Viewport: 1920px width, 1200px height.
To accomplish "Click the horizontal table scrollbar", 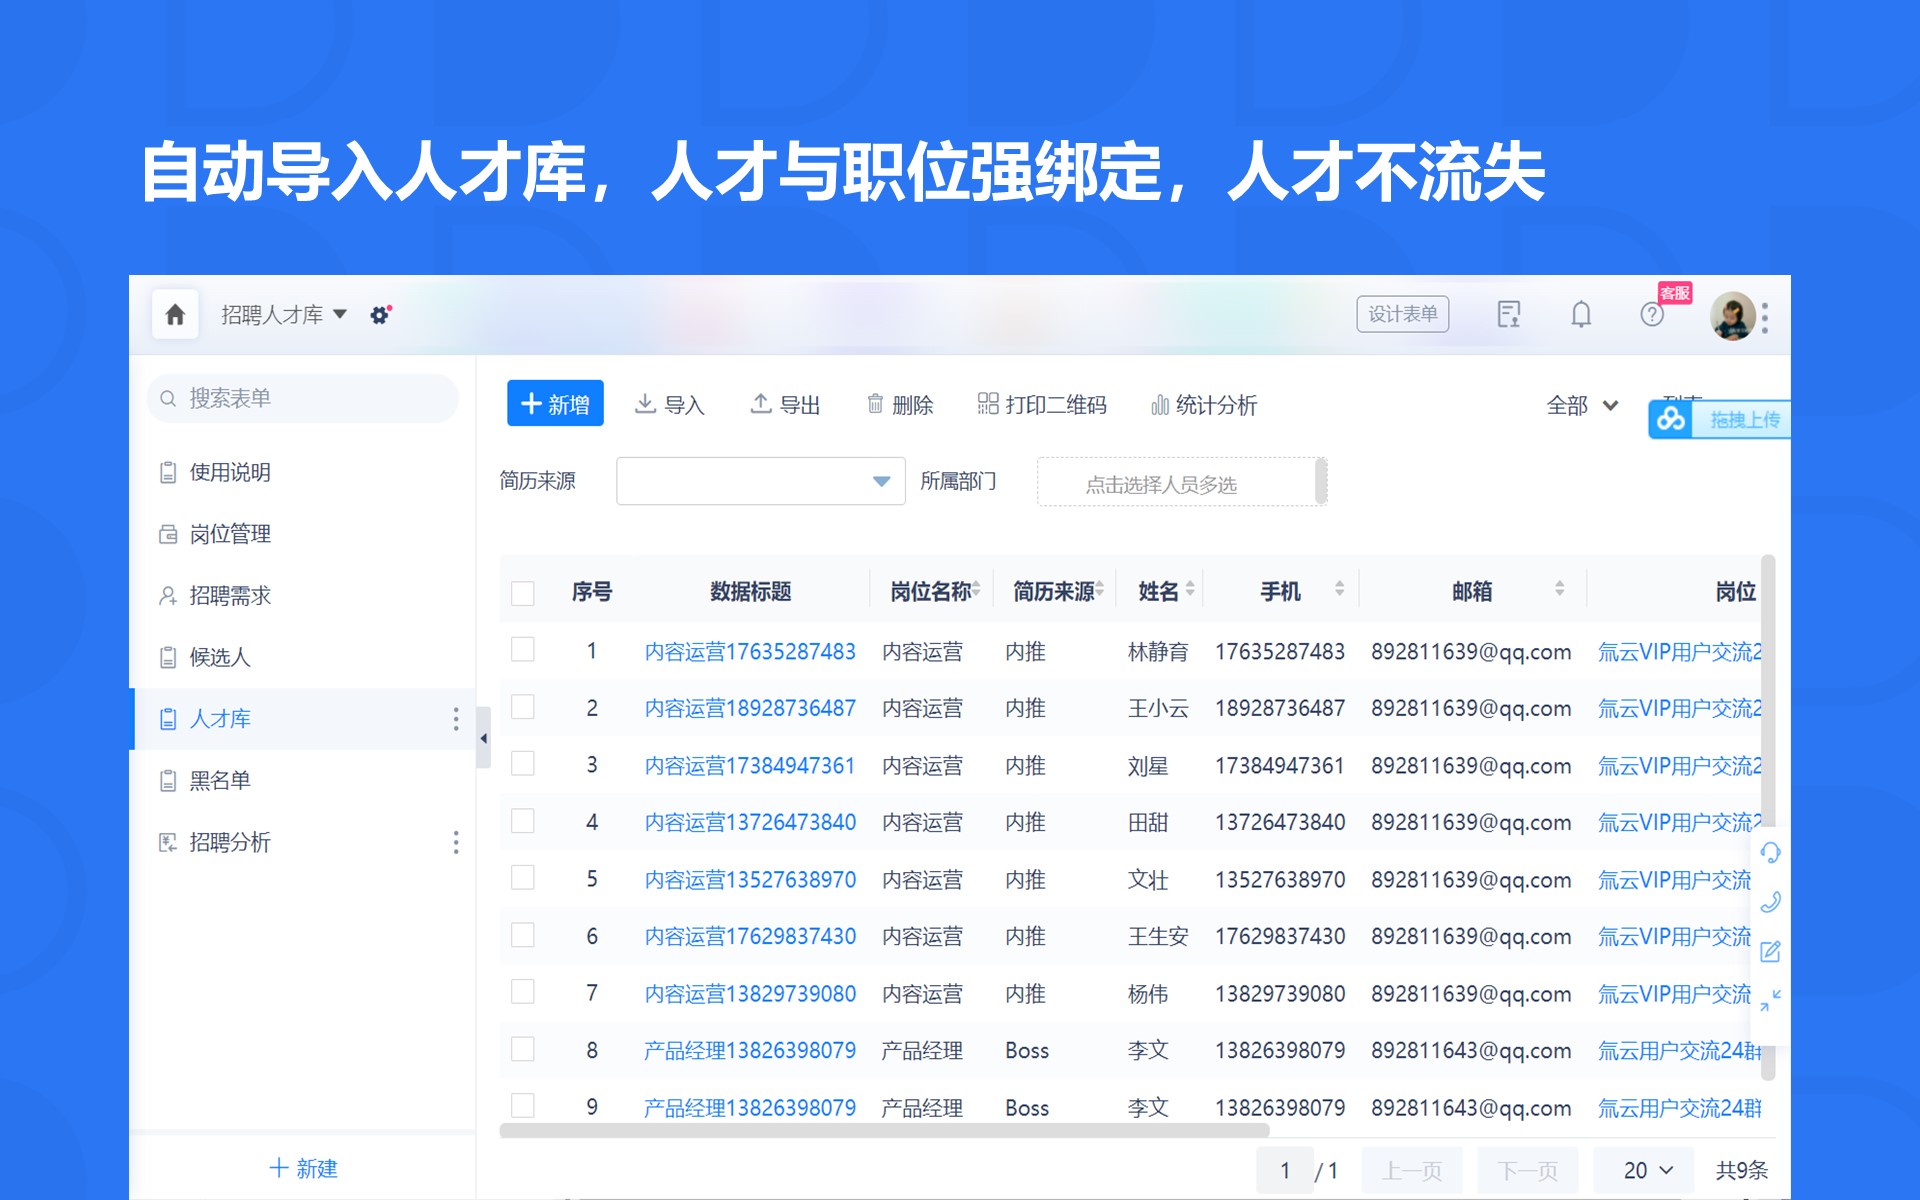I will [x=884, y=1131].
